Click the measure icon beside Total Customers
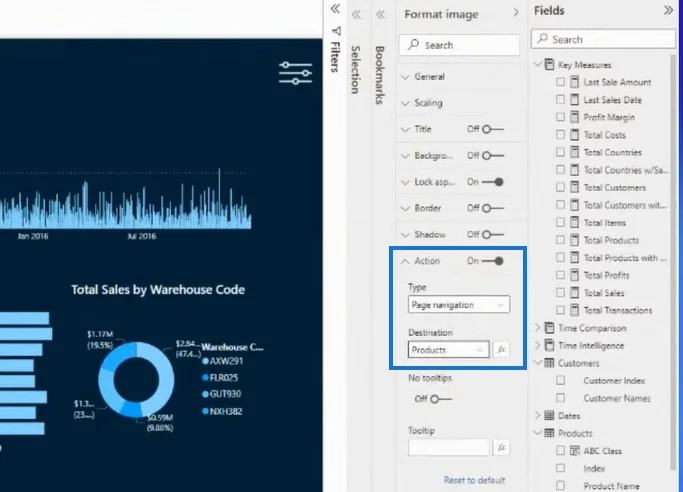Image resolution: width=683 pixels, height=492 pixels. tap(575, 187)
